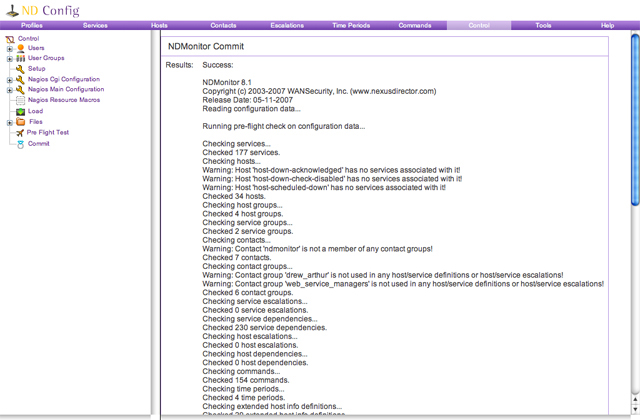Click the 'ndmonitor' contact warning line

coord(317,249)
